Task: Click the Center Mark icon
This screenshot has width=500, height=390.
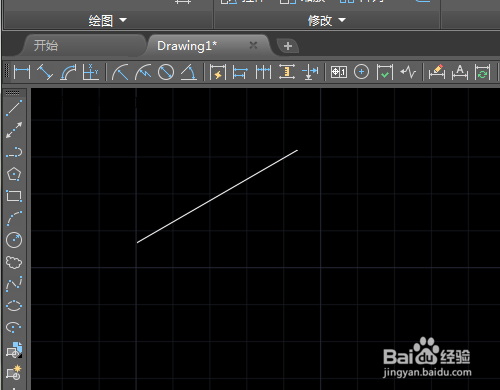Action: click(361, 72)
